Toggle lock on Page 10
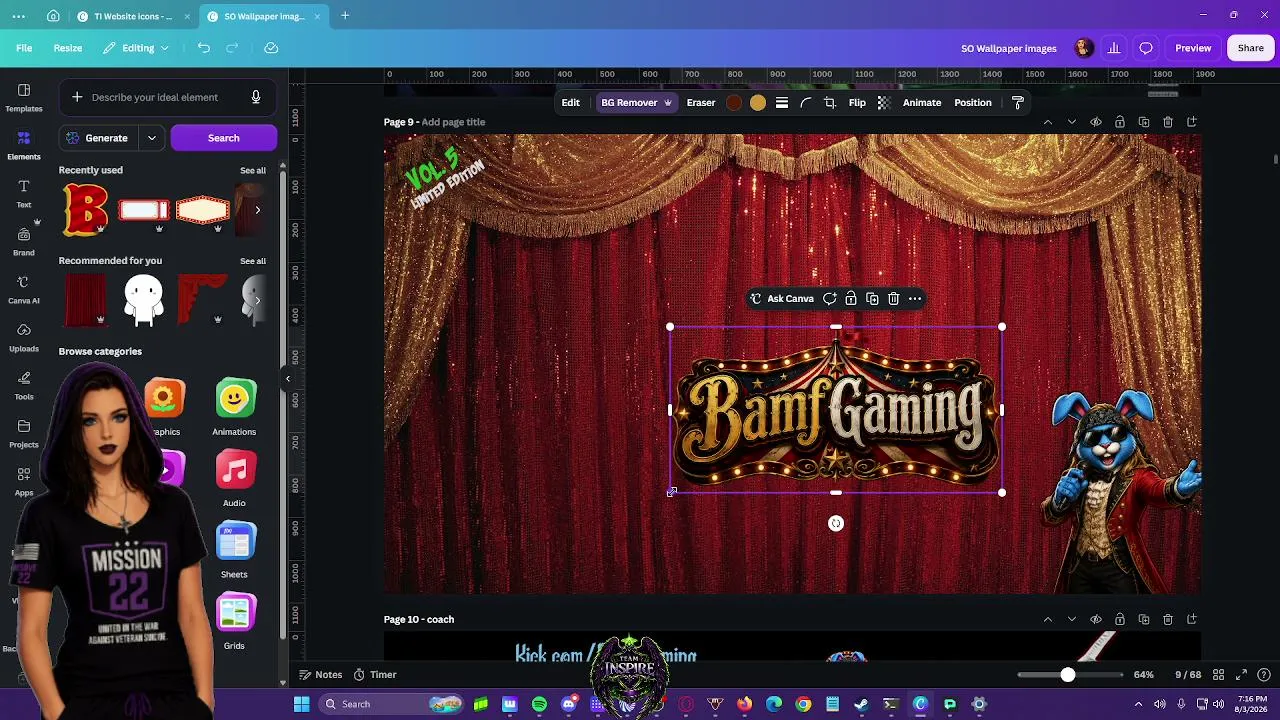Viewport: 1280px width, 720px height. tap(1120, 619)
